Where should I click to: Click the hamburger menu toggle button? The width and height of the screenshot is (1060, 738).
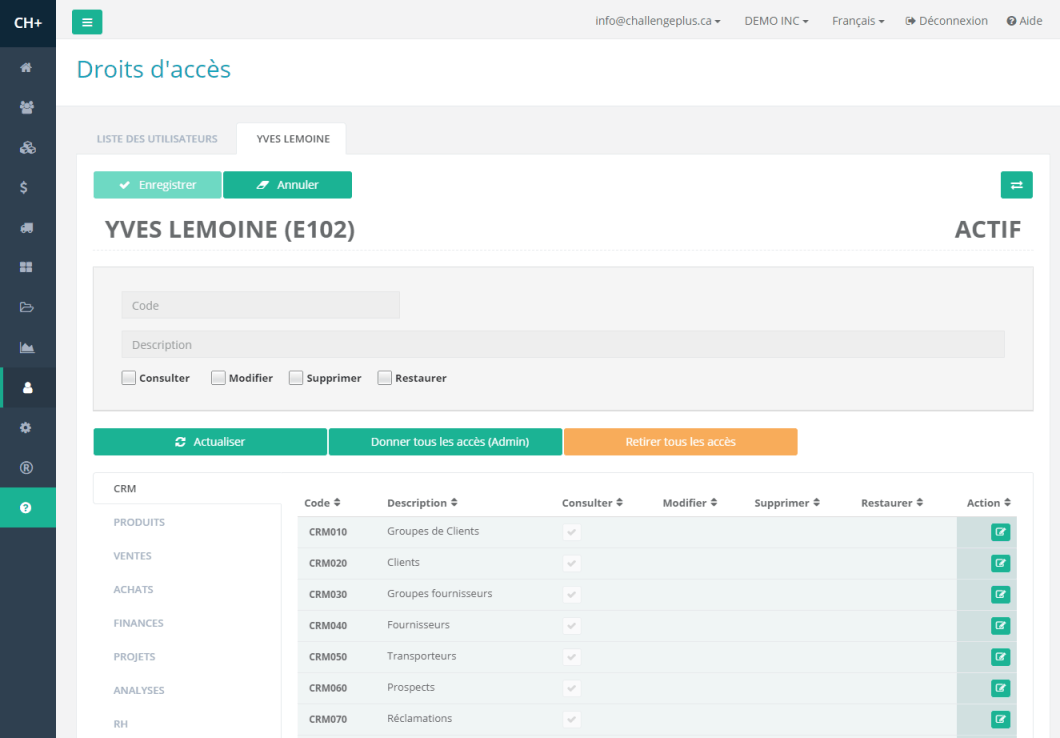click(x=87, y=21)
